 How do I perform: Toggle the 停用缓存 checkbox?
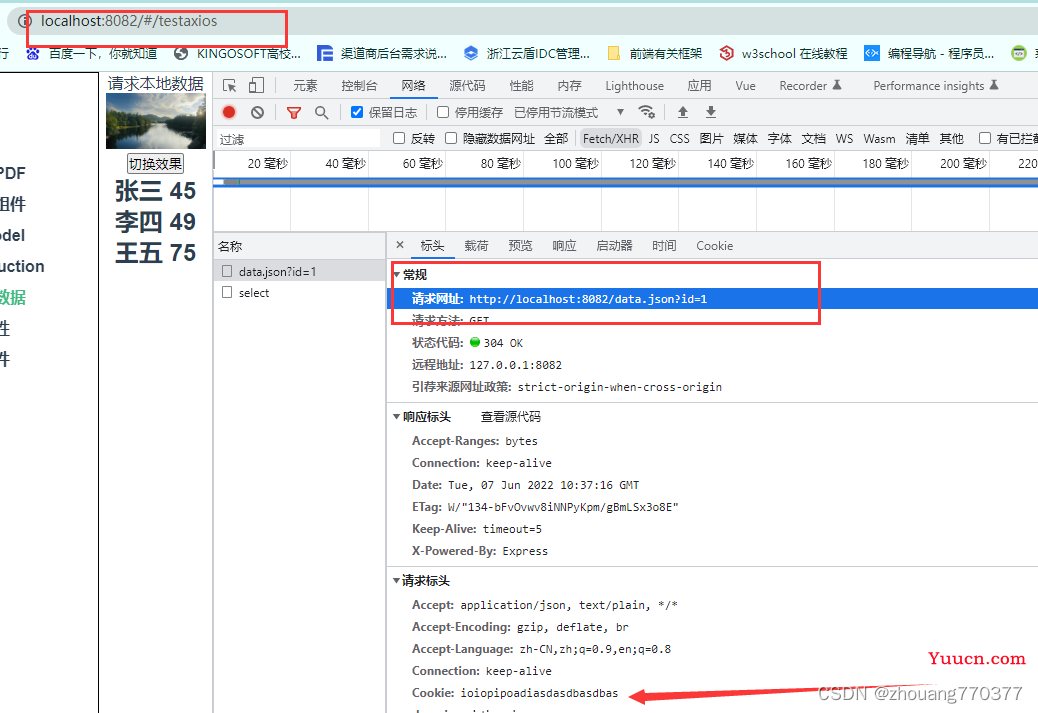(443, 112)
